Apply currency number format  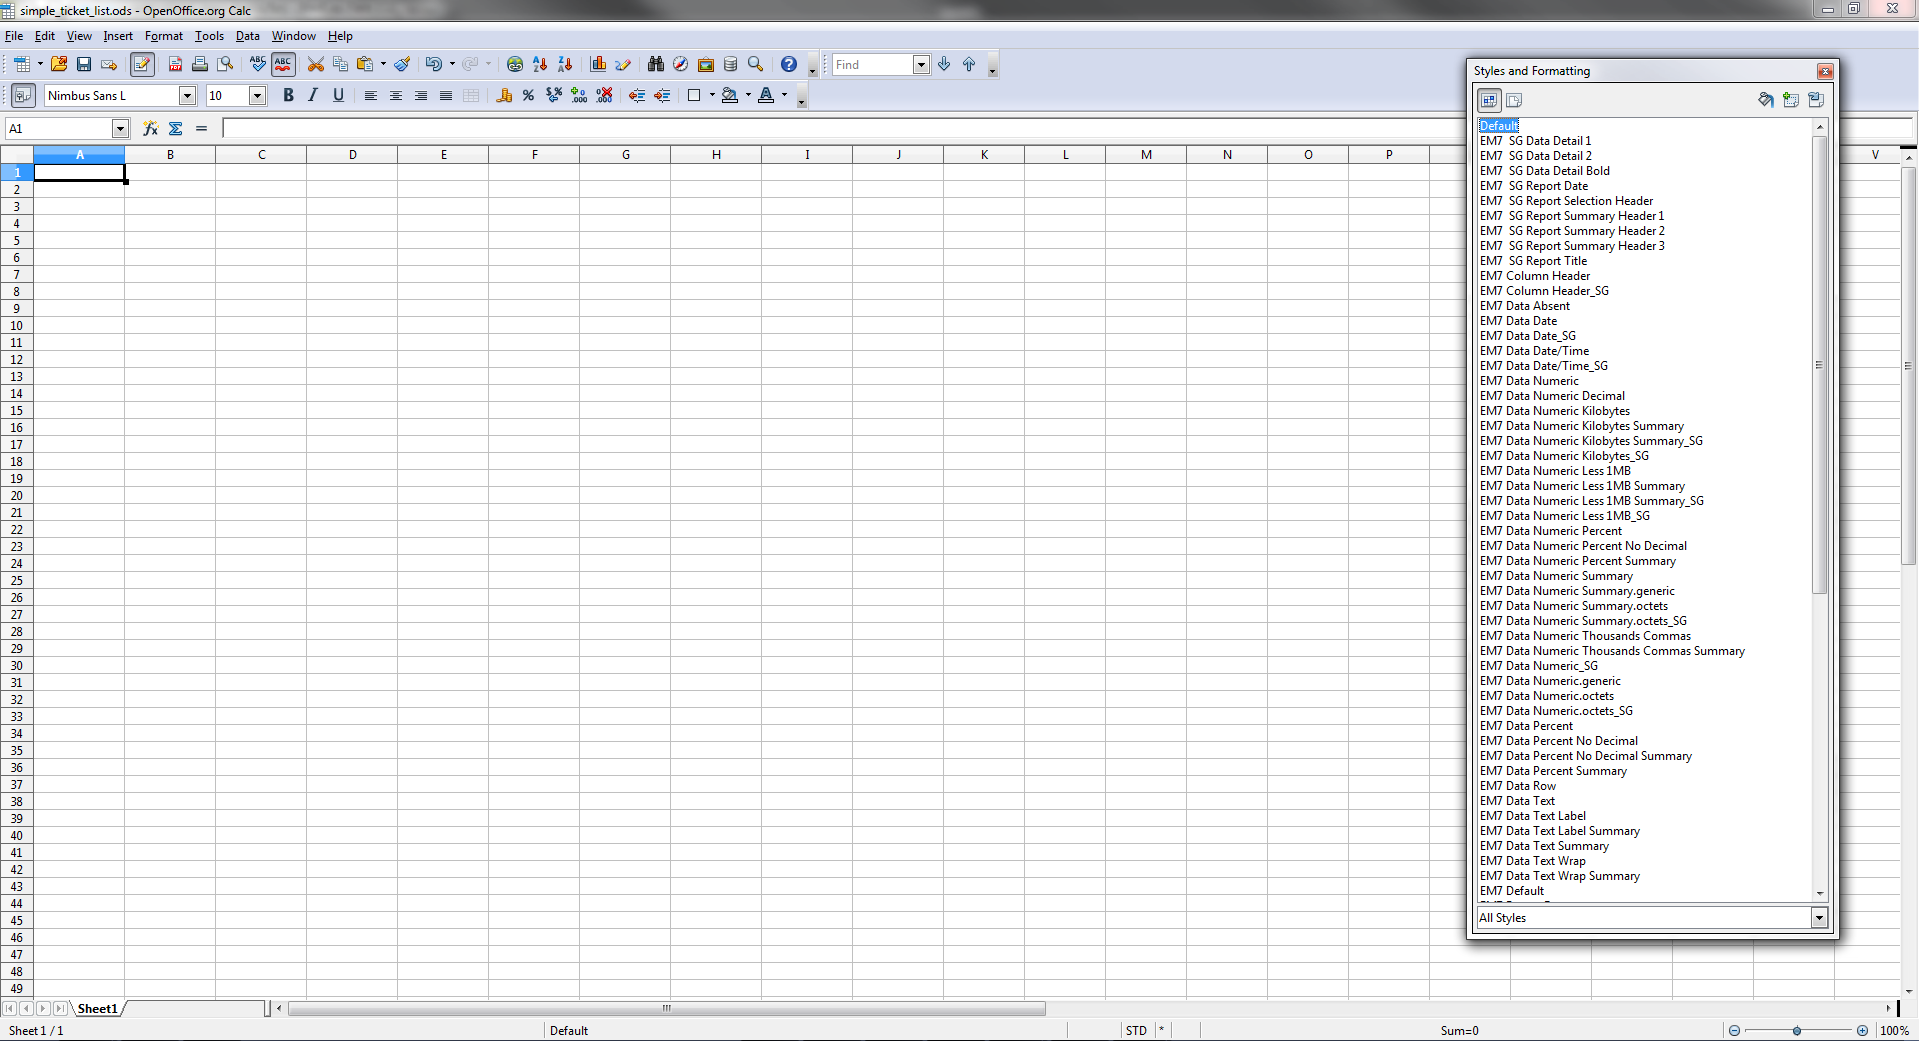pyautogui.click(x=504, y=95)
